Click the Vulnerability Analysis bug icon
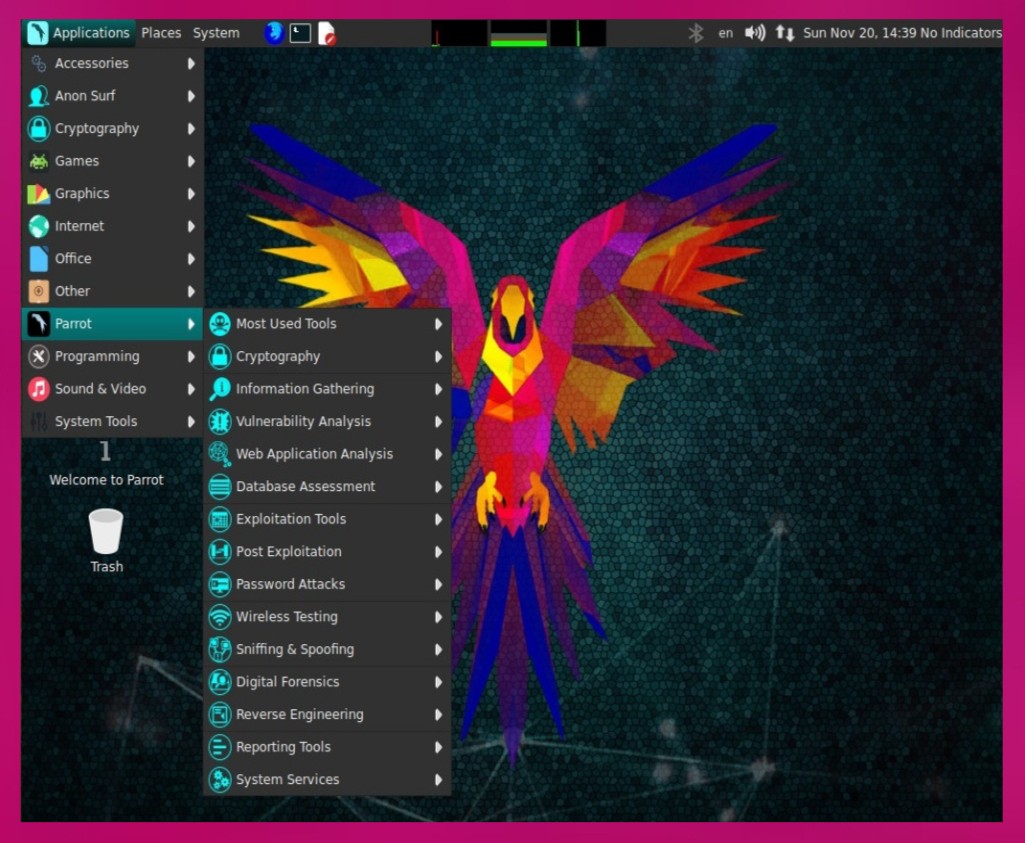Screen dimensions: 1025x843 220,422
